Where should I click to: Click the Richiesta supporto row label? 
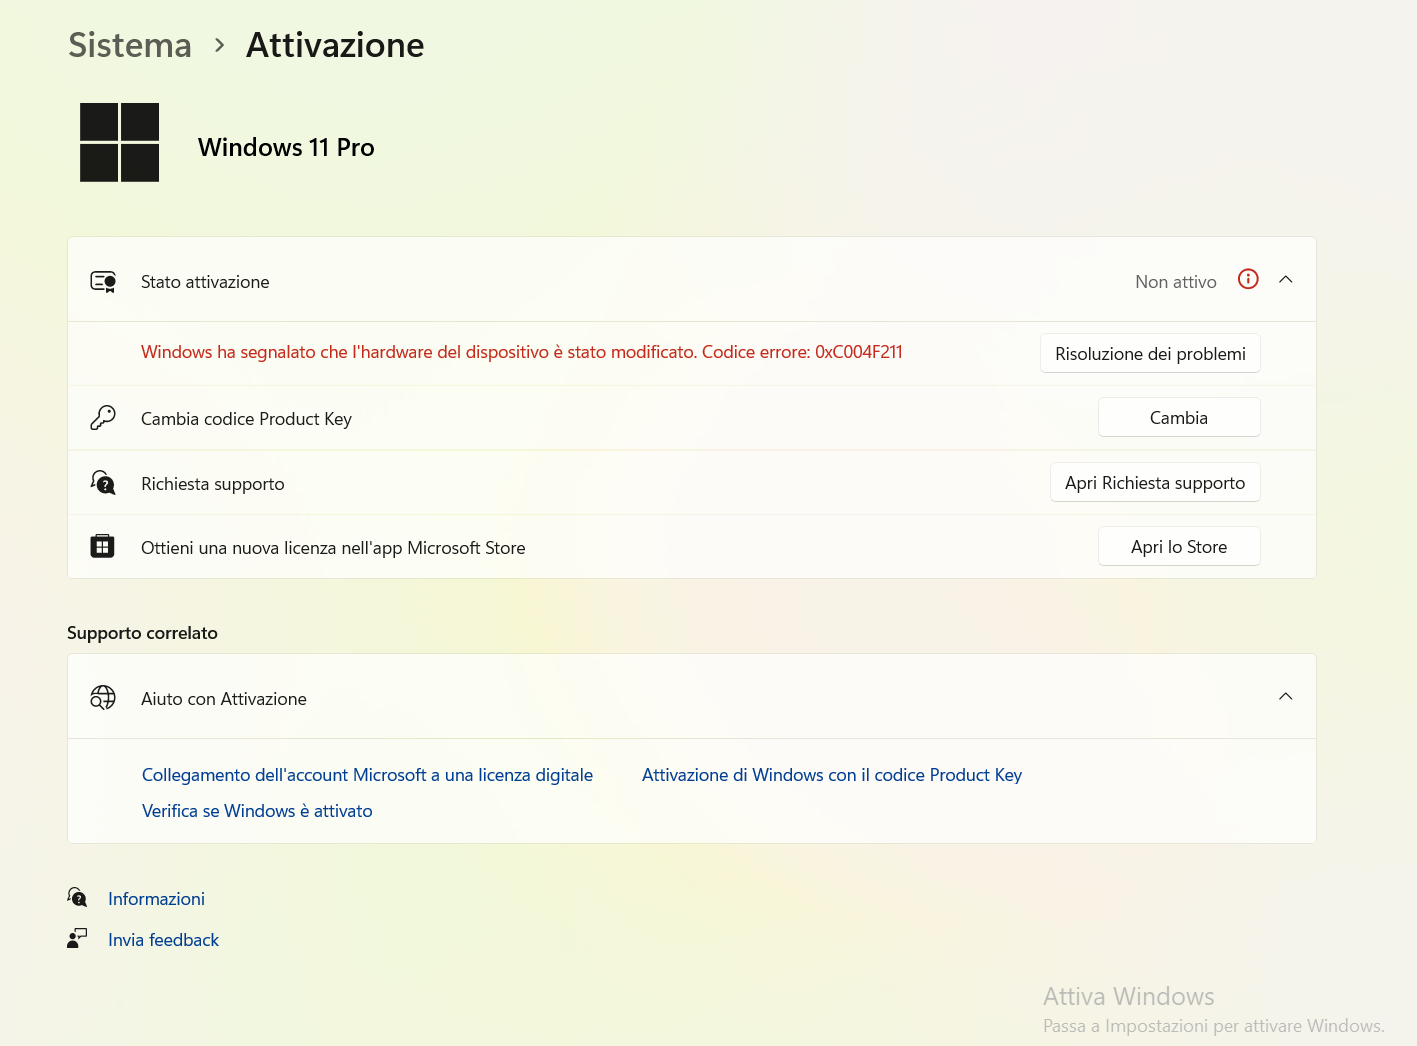(x=212, y=484)
